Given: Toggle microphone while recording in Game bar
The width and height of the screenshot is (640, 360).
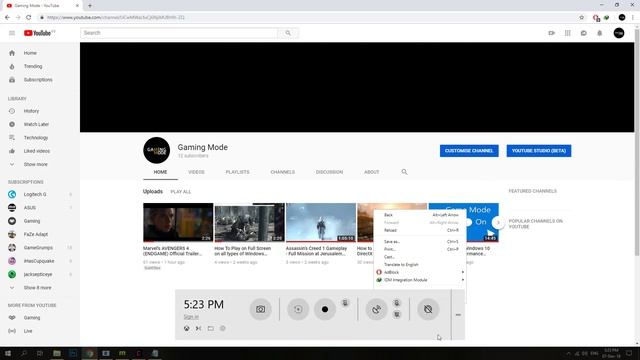Looking at the screenshot, I should (x=345, y=303).
